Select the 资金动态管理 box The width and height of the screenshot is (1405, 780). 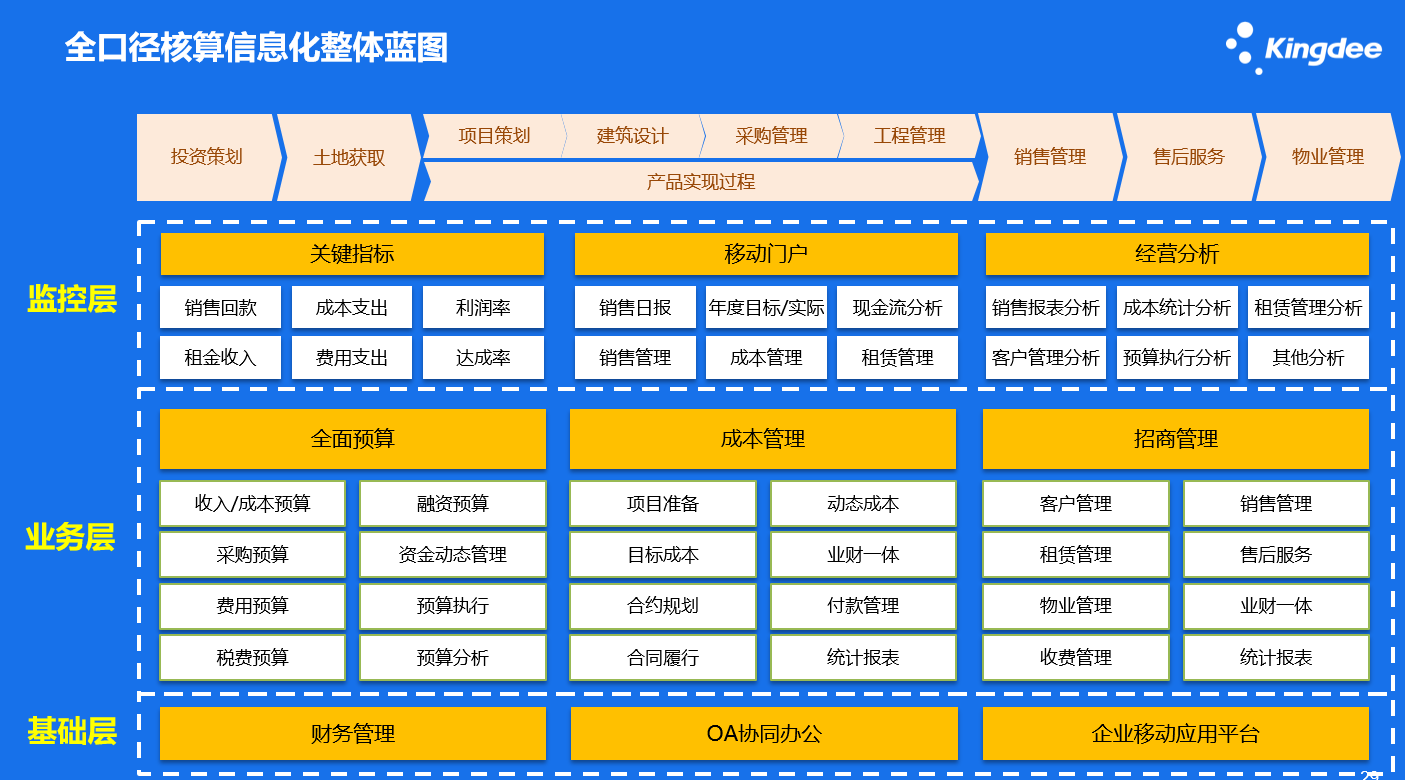coord(453,554)
